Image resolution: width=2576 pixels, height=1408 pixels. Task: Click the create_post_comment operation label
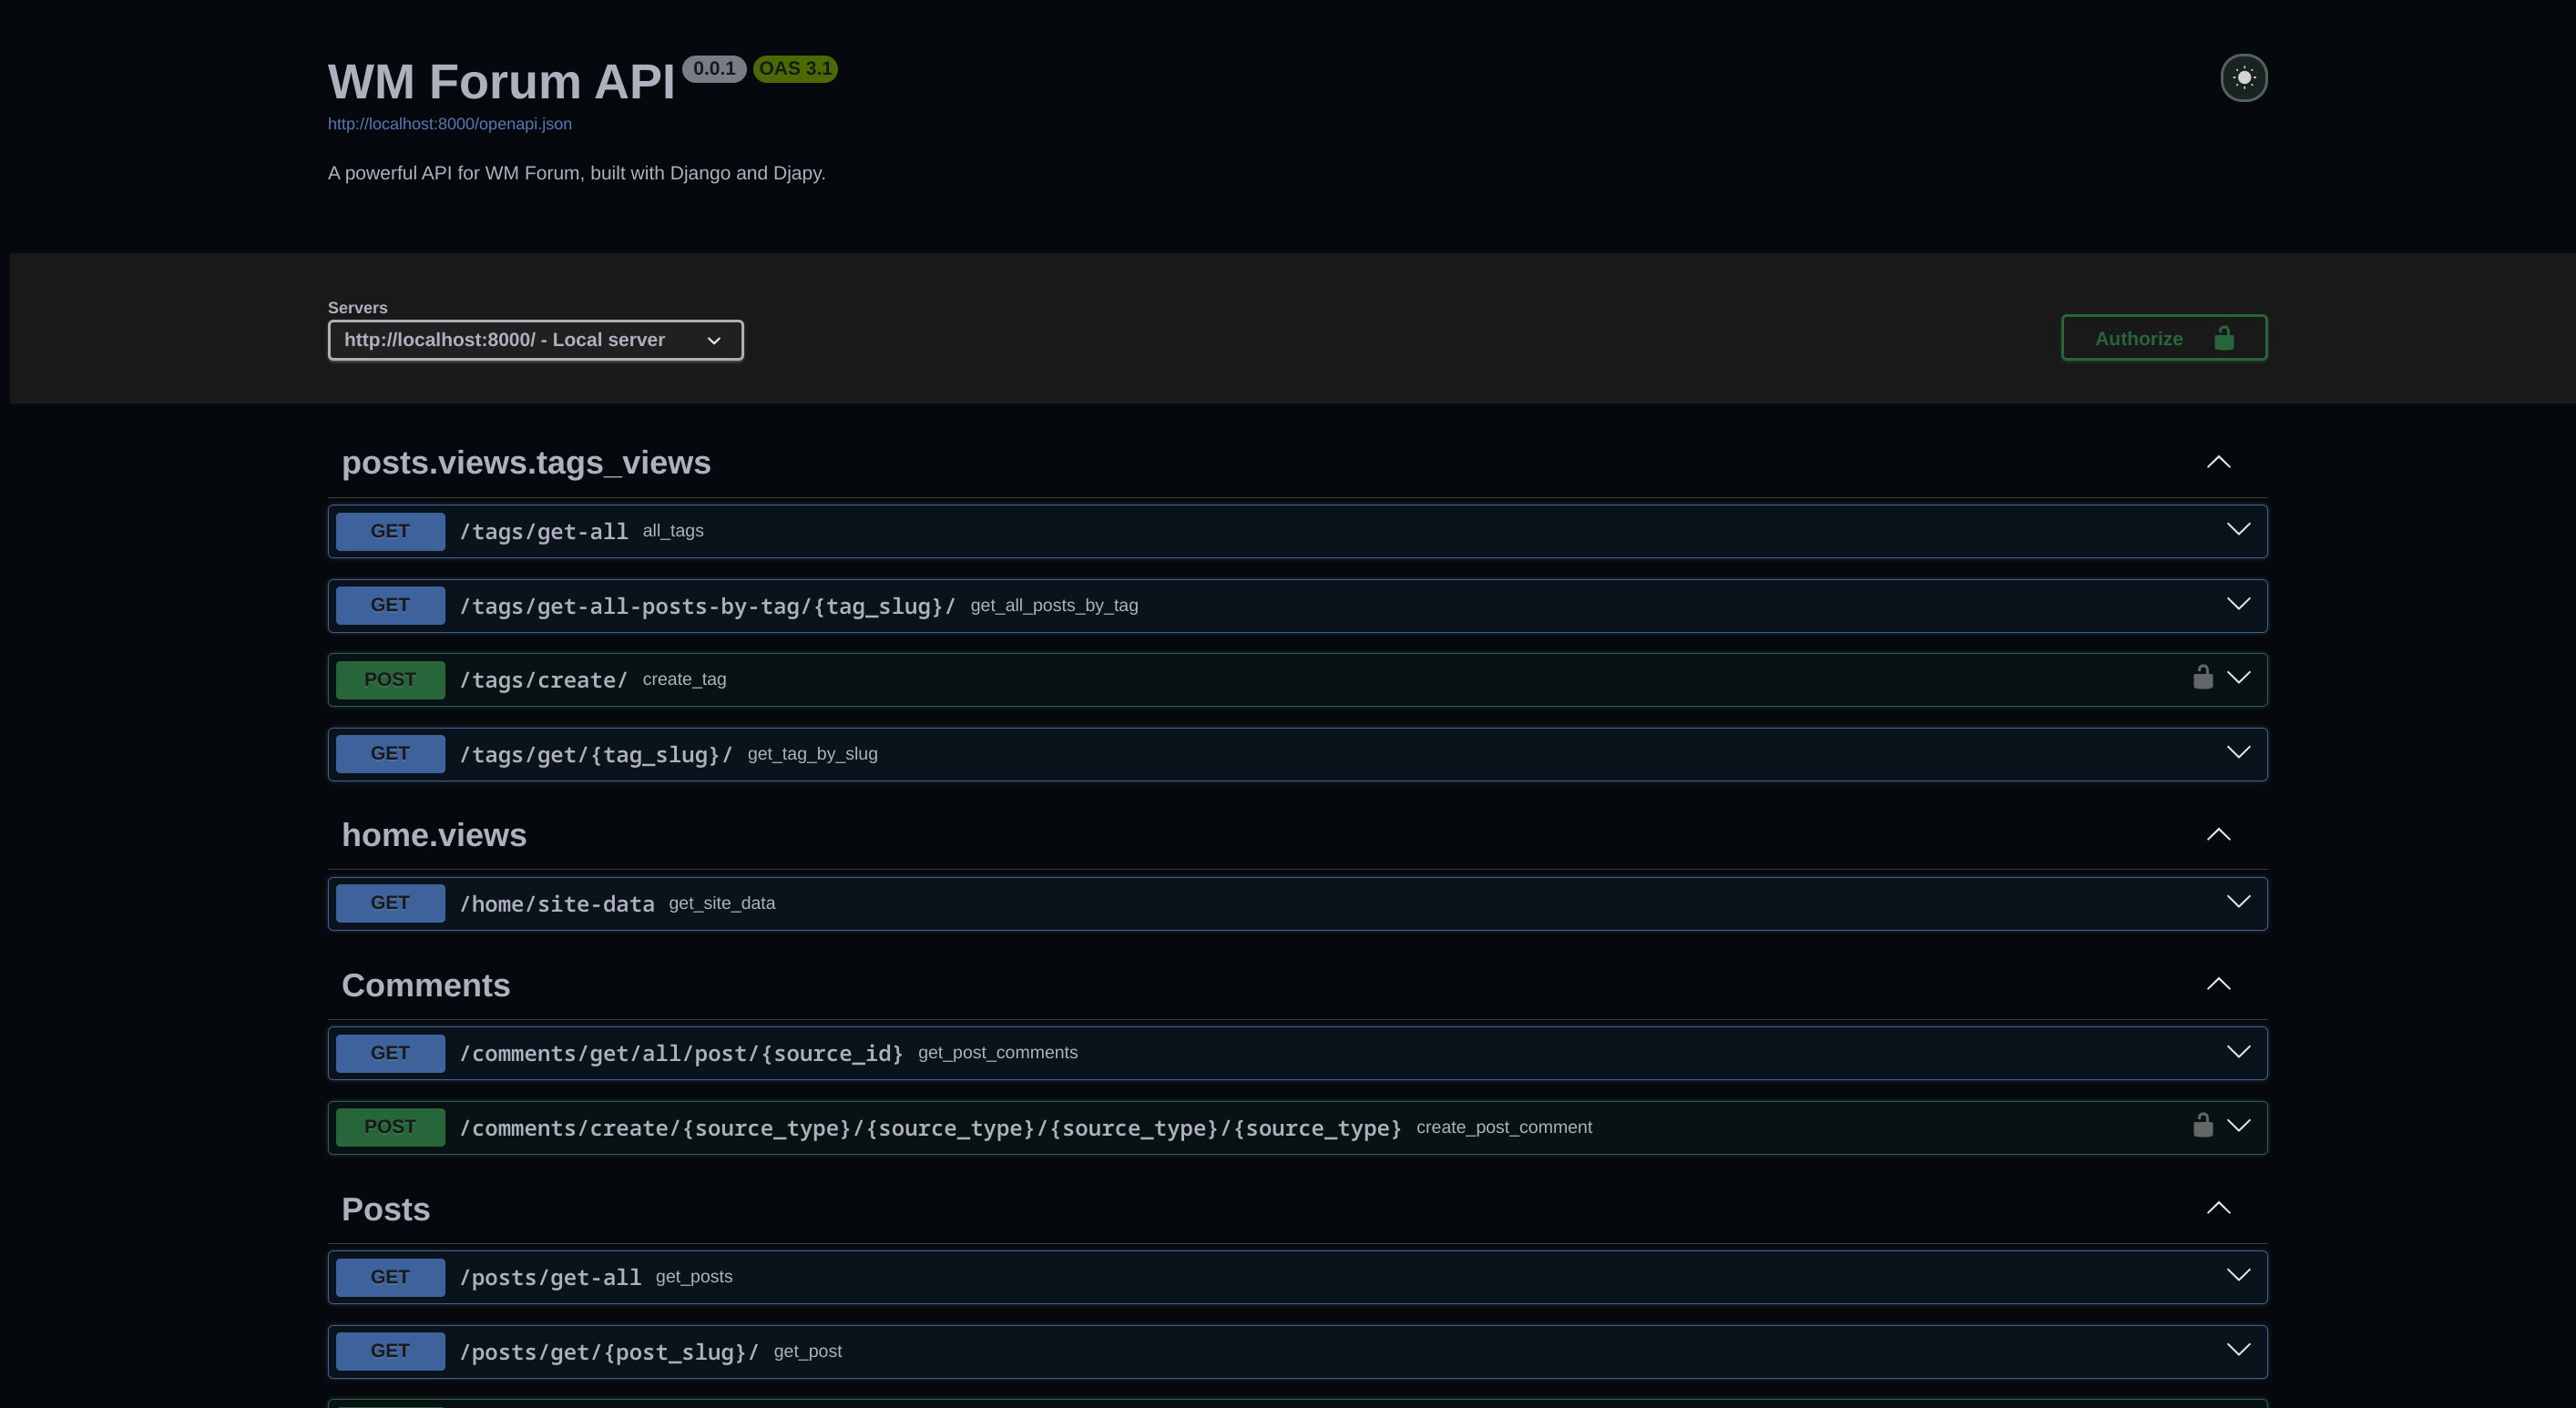coord(1504,1127)
